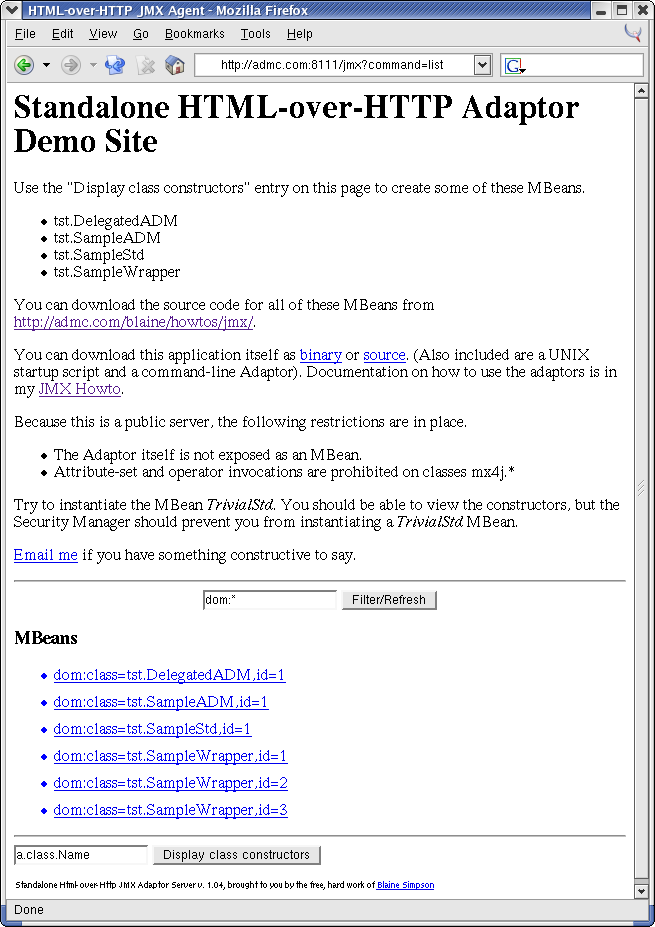Click the scrollbar up arrow
The width and height of the screenshot is (655, 927).
641,90
